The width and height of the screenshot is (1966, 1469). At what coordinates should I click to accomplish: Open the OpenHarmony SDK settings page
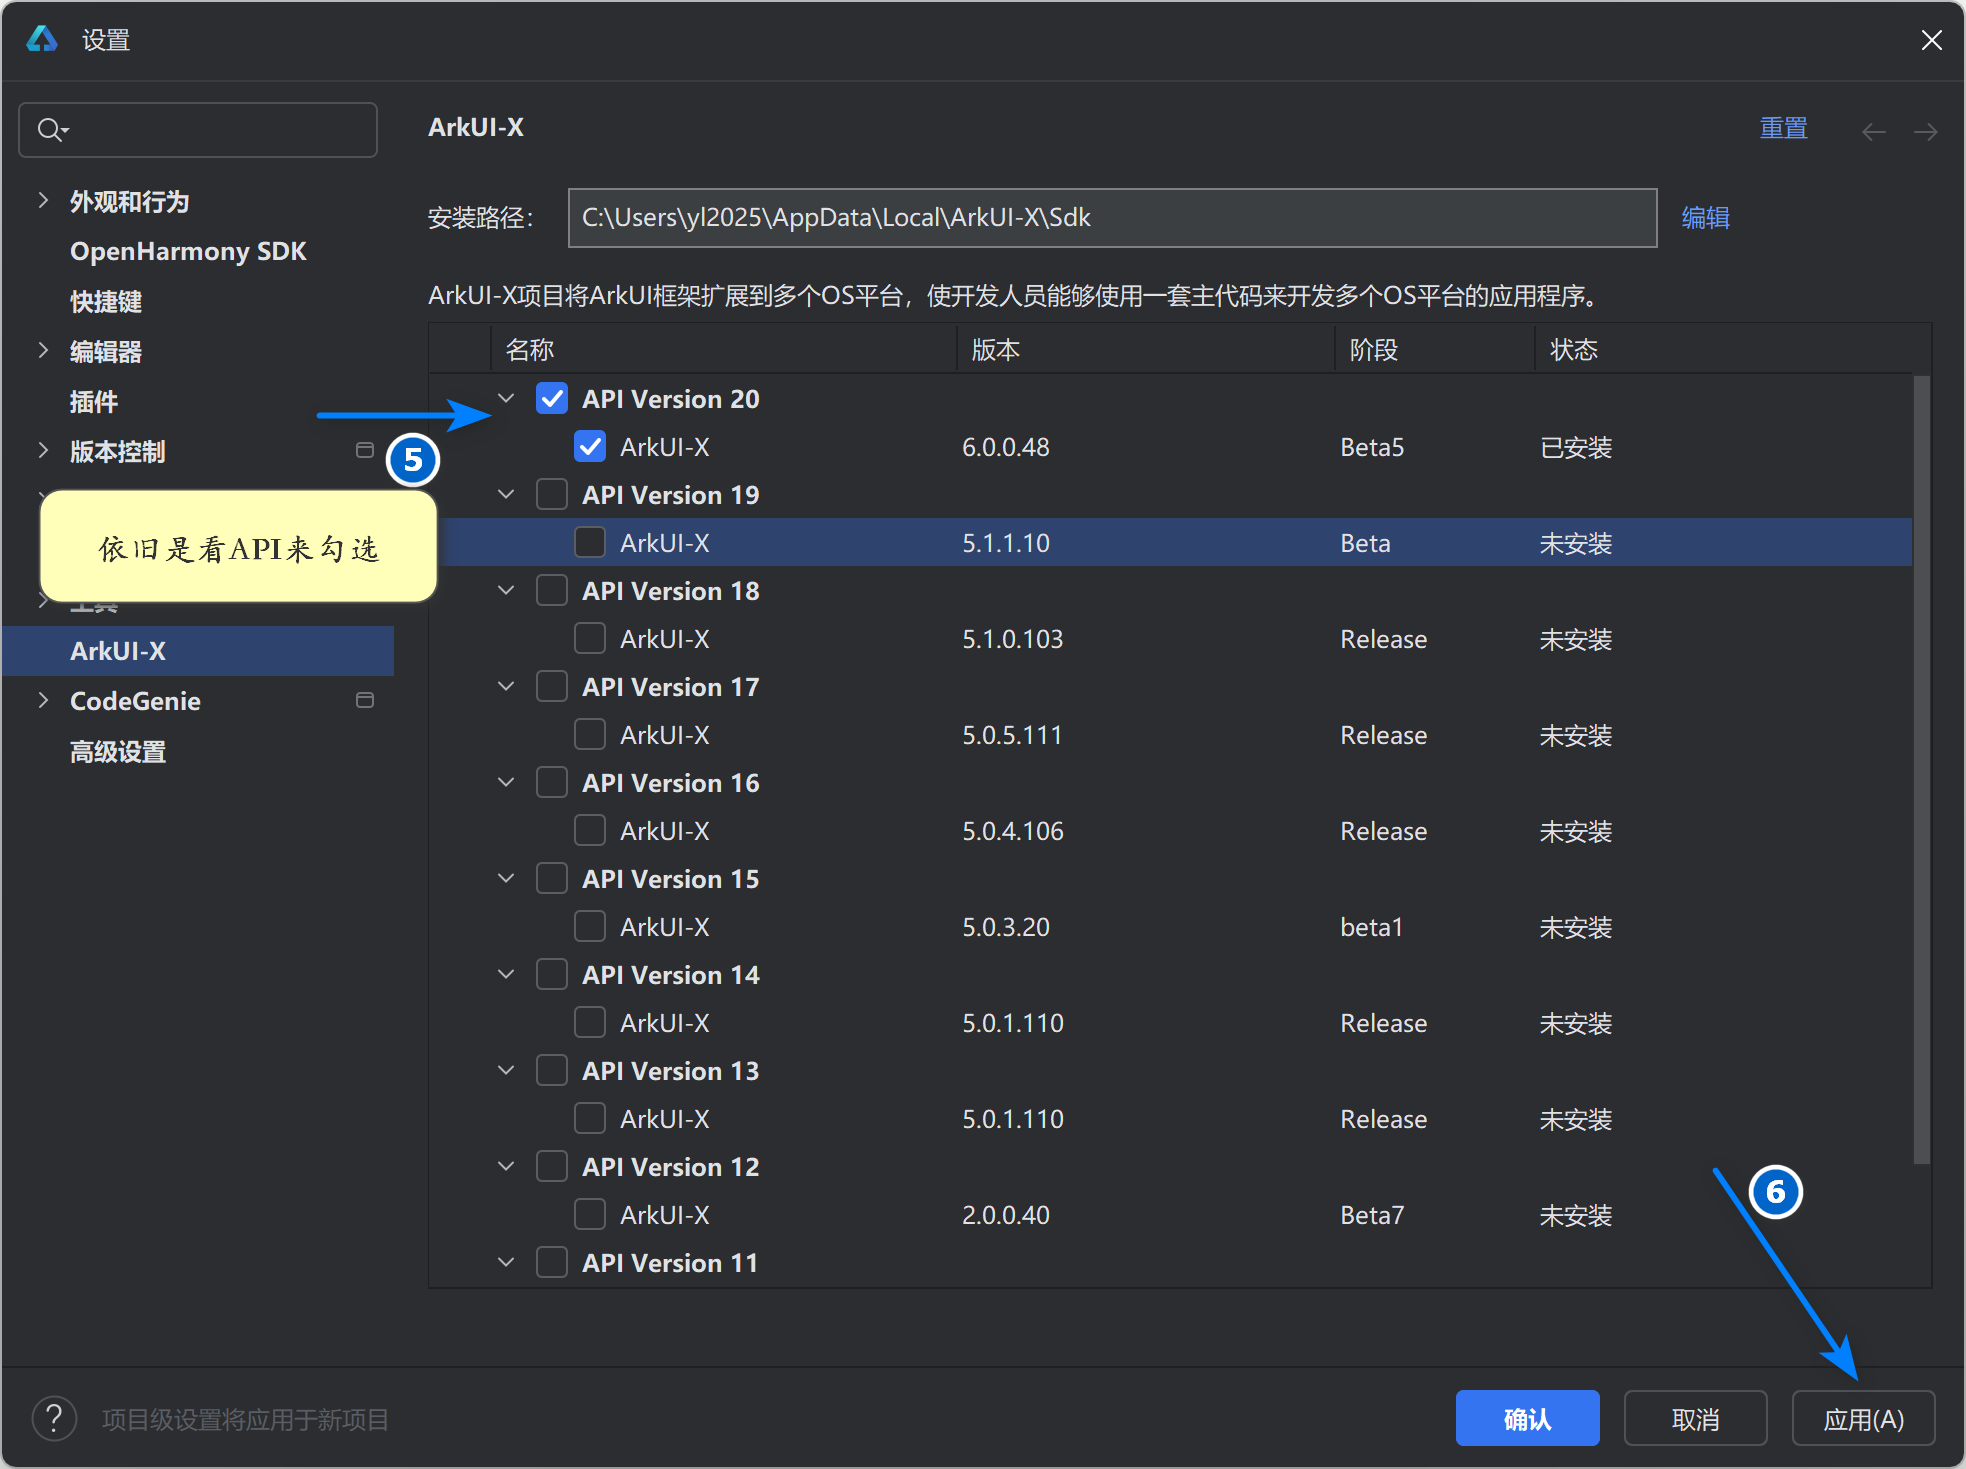click(x=188, y=251)
